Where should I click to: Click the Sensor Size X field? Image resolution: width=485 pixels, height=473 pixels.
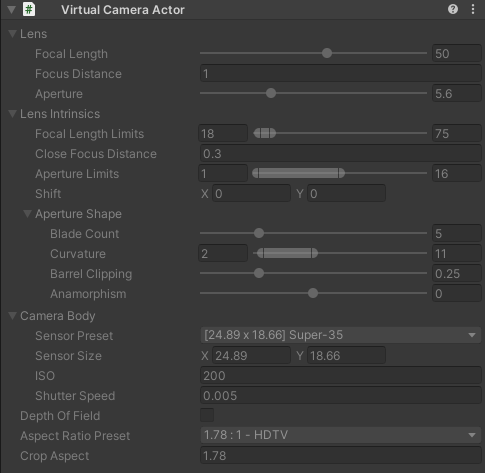(251, 356)
